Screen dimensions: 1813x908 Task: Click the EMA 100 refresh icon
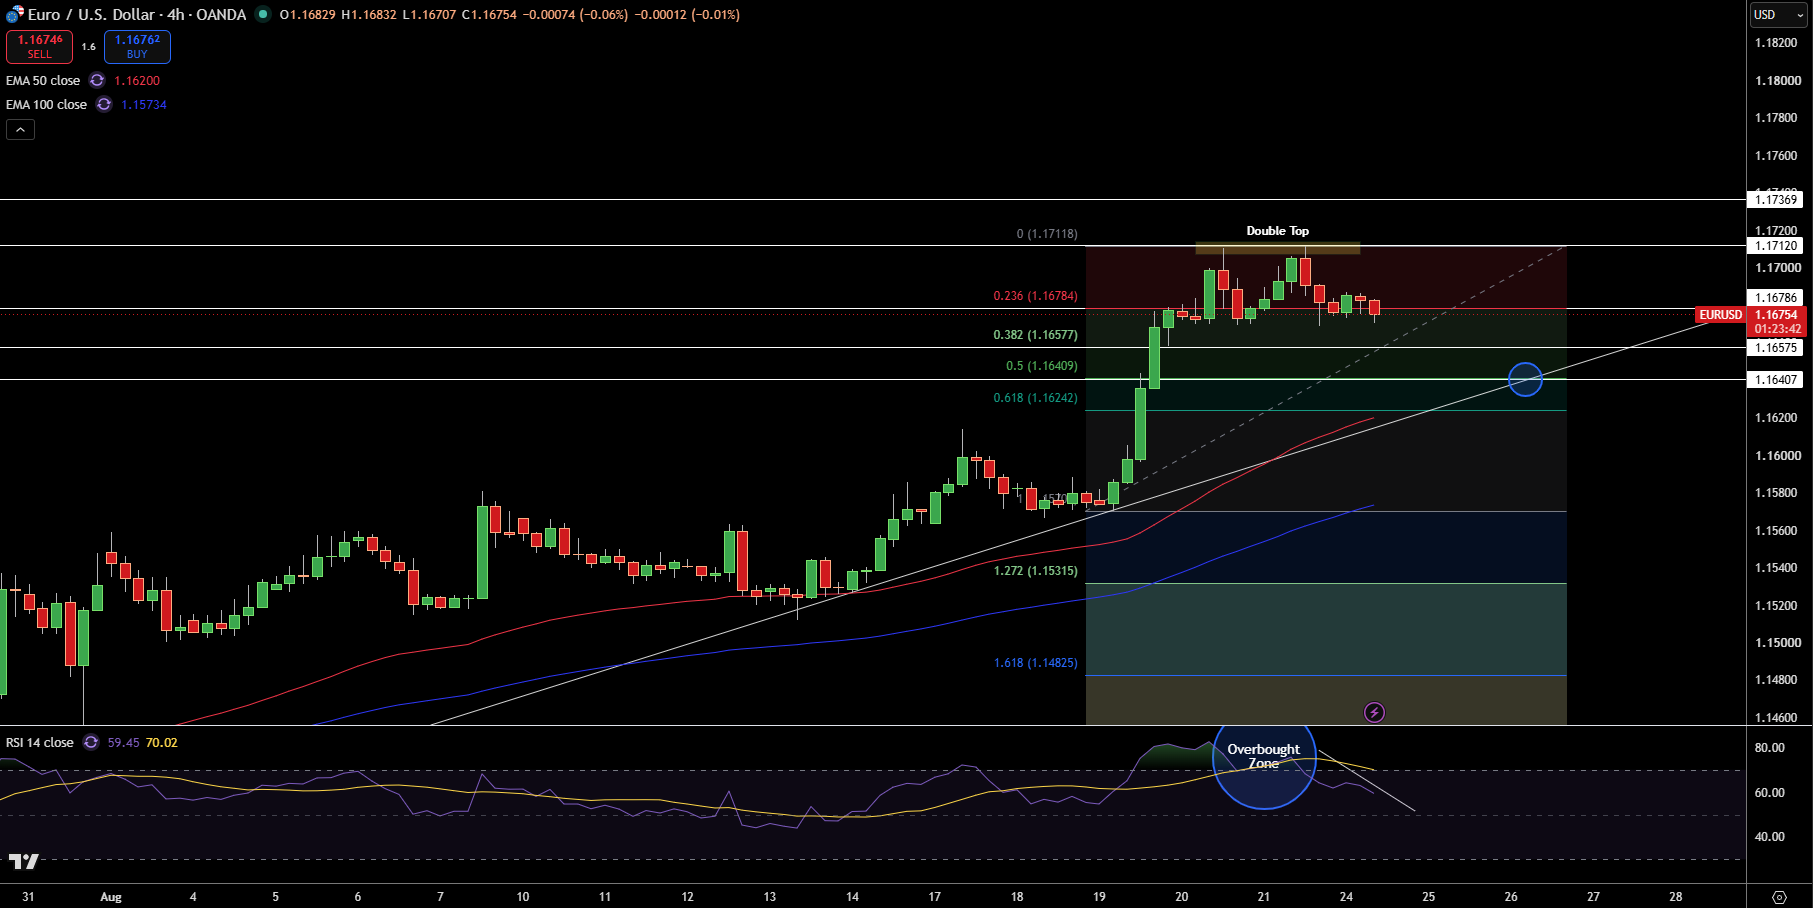coord(104,104)
